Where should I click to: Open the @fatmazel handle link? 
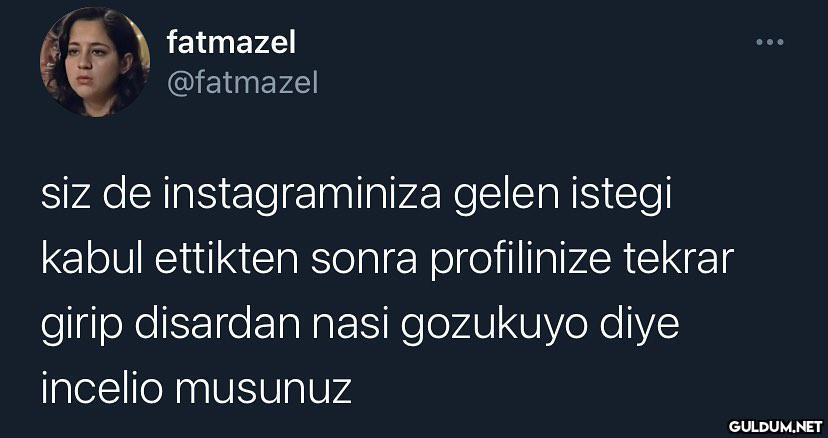243,83
